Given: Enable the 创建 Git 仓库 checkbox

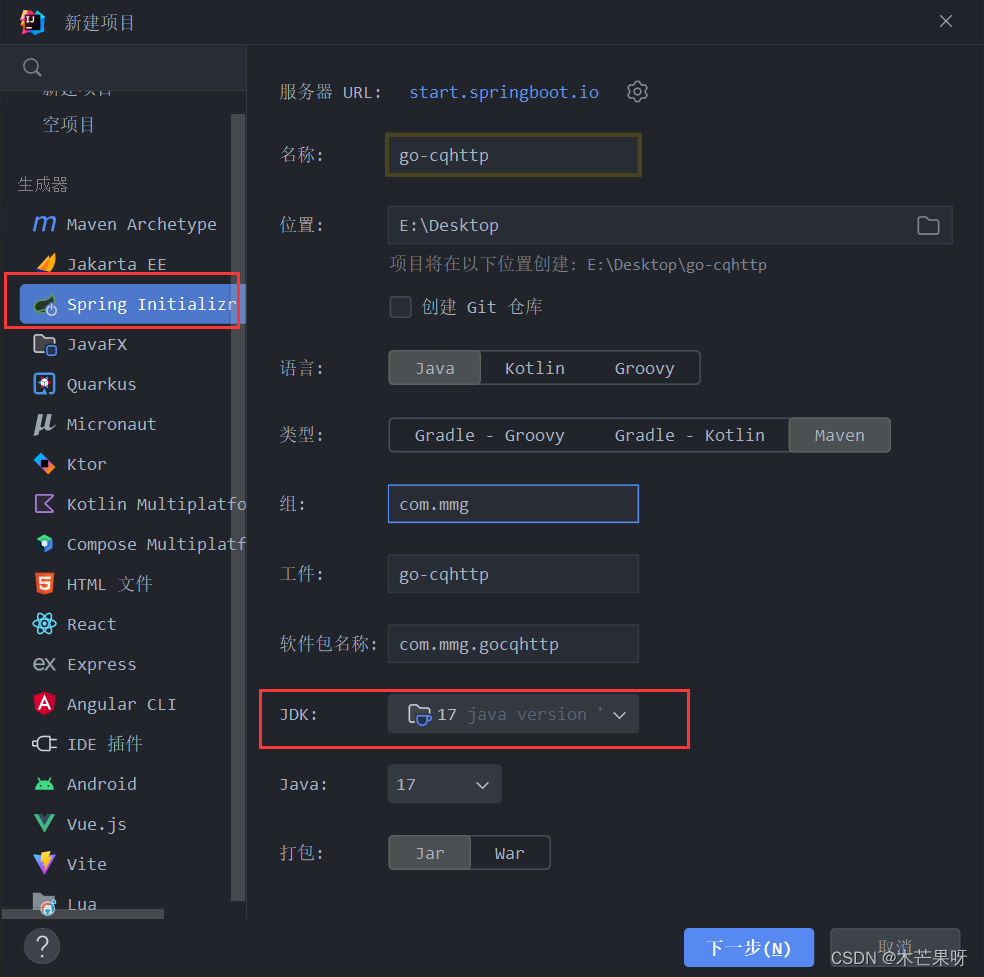Looking at the screenshot, I should coord(400,307).
